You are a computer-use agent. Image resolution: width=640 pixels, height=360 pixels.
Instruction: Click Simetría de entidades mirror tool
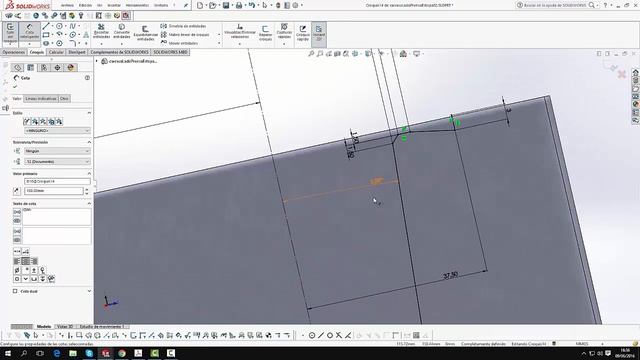point(184,26)
